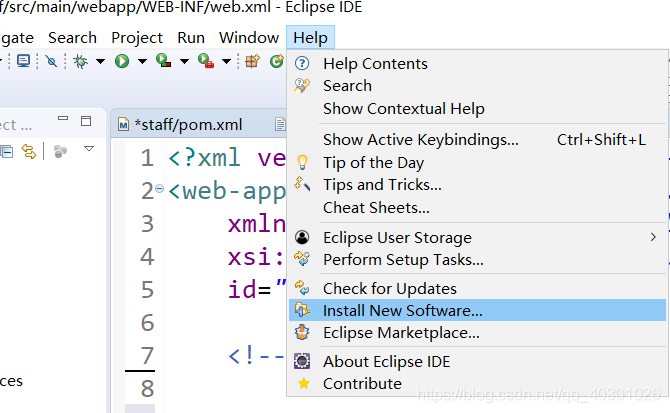Click the Tip of the Day lightbulb icon
Screen dimensions: 670x413
click(x=302, y=162)
